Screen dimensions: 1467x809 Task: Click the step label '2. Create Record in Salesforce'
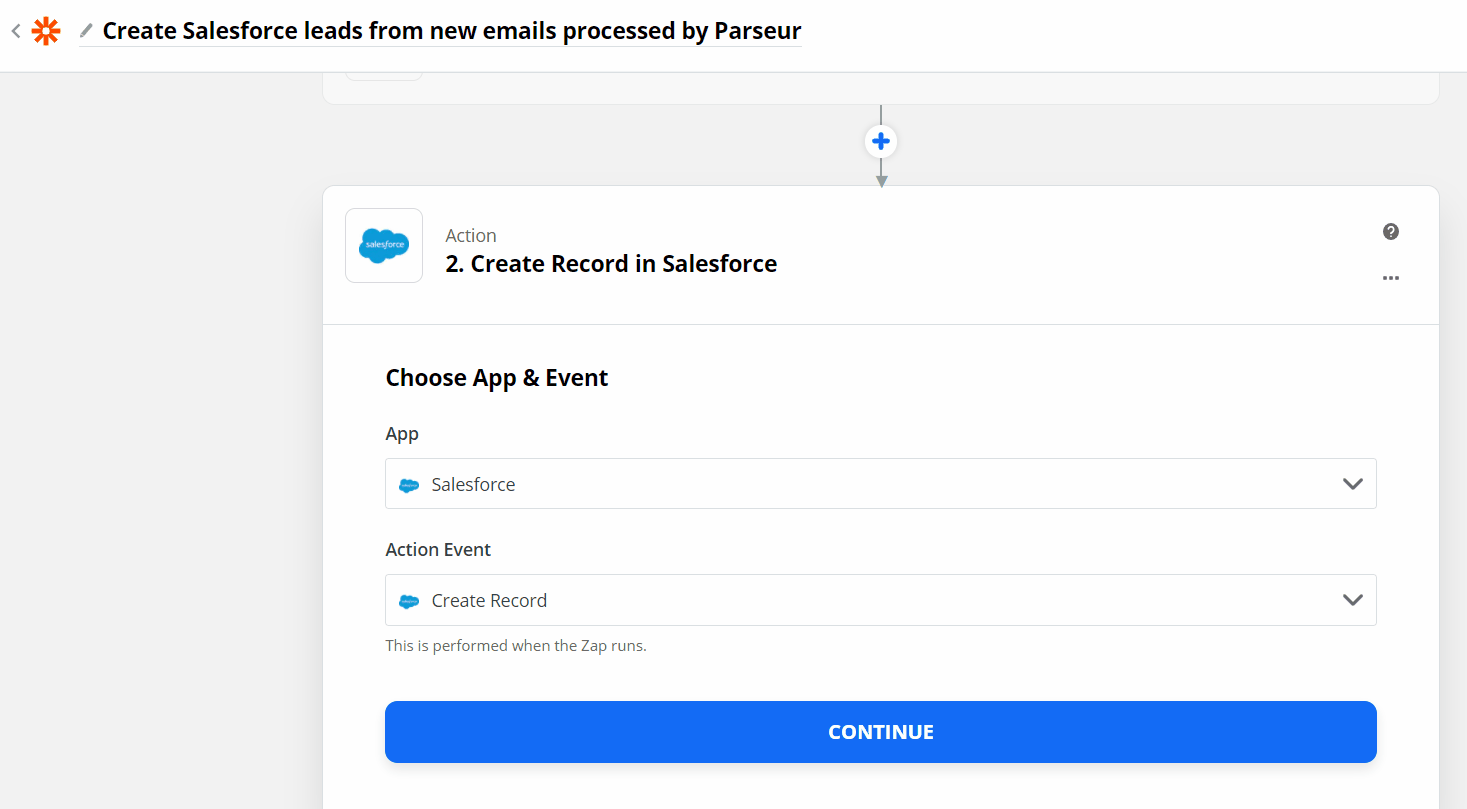tap(611, 263)
